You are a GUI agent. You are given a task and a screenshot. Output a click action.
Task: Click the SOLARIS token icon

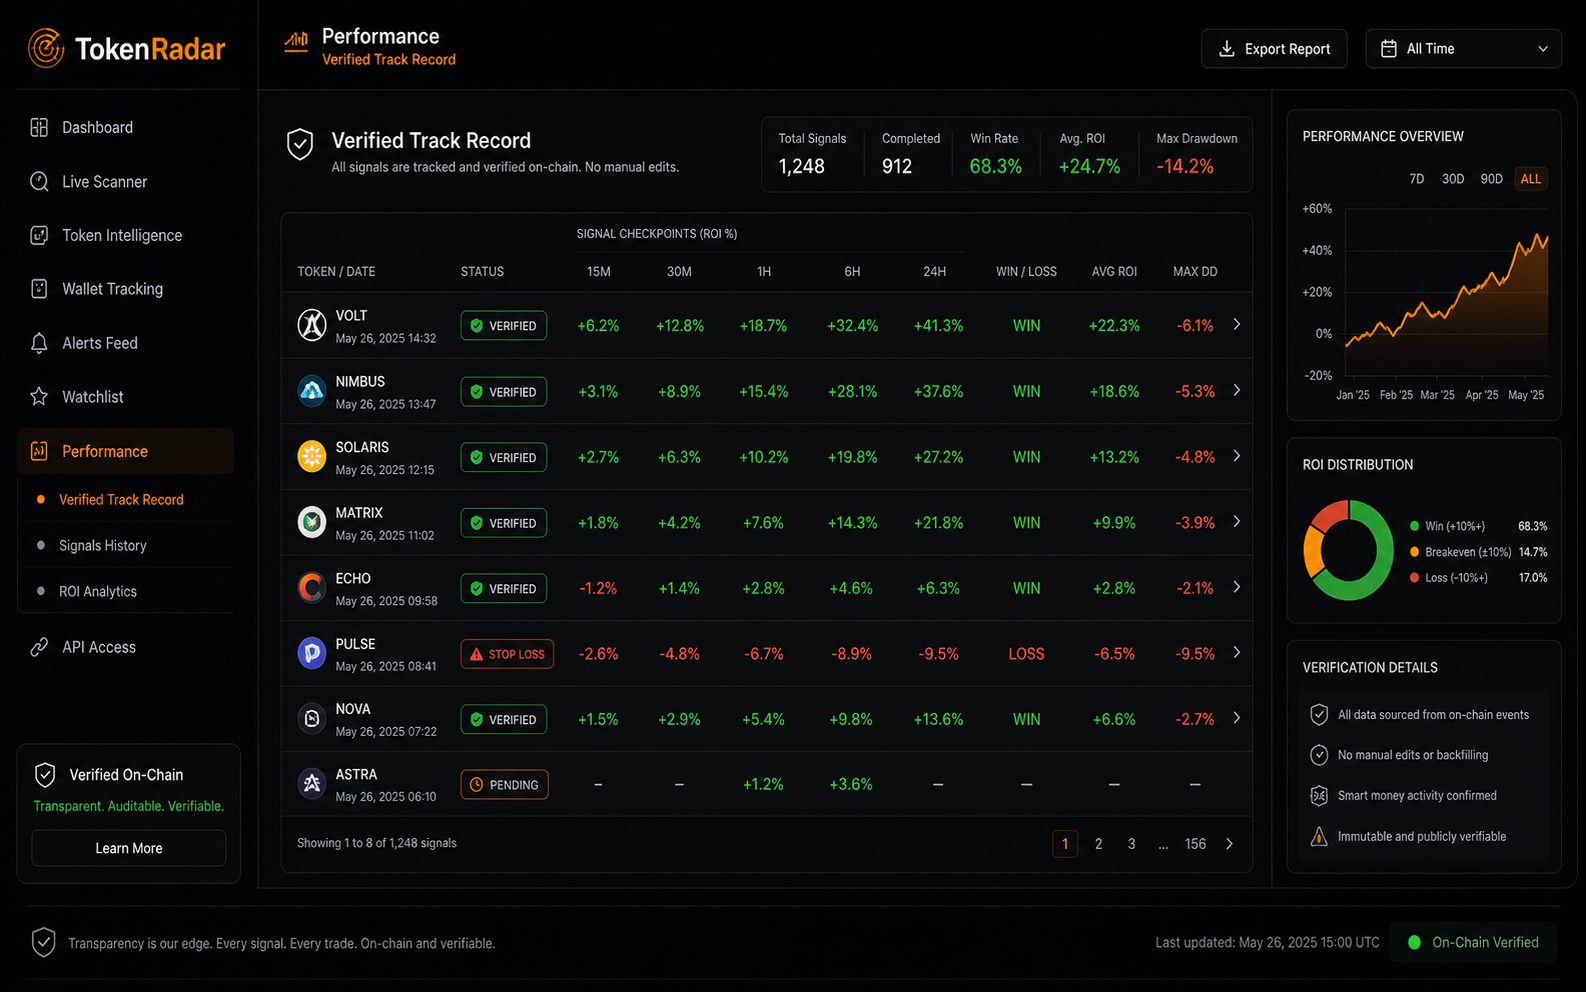[x=312, y=457]
